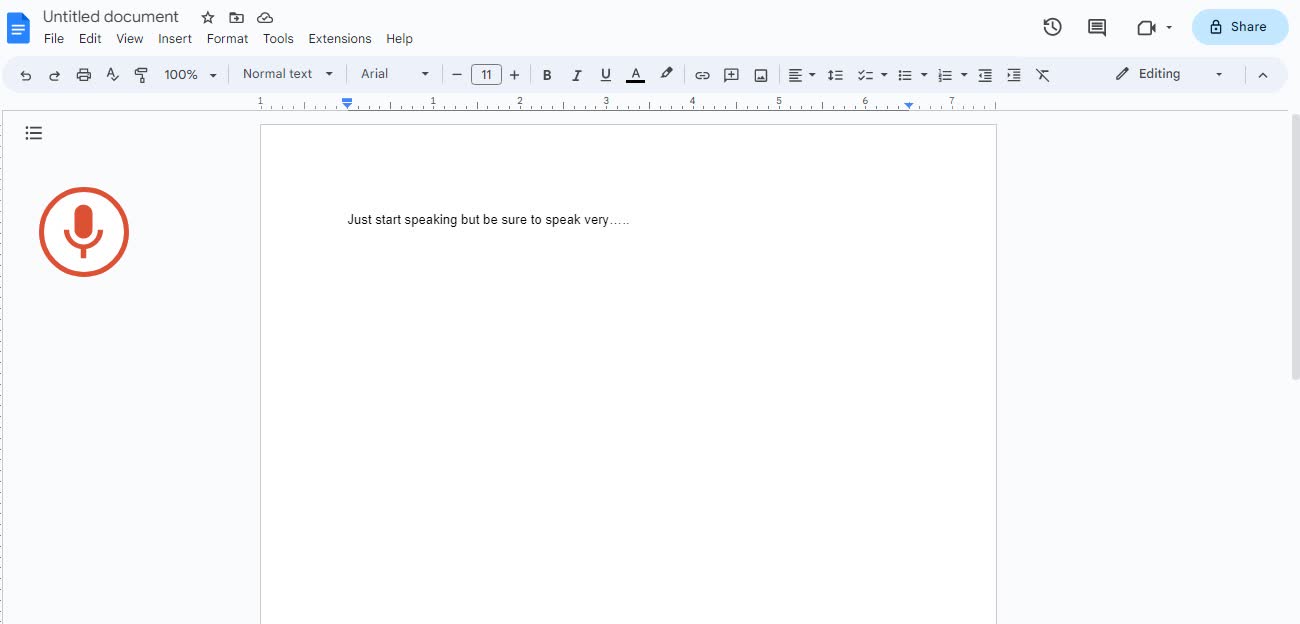The image size is (1300, 624).
Task: Open version history from the clock icon
Action: pos(1052,27)
